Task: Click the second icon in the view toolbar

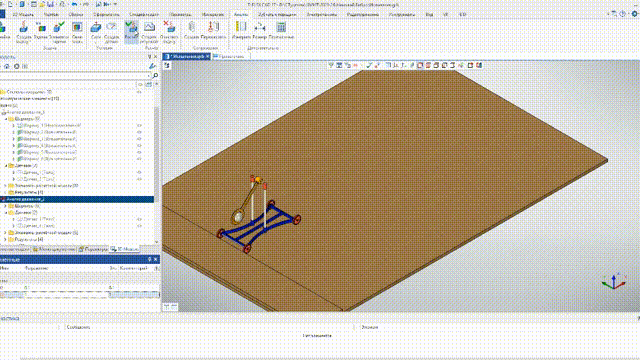Action: click(x=339, y=65)
